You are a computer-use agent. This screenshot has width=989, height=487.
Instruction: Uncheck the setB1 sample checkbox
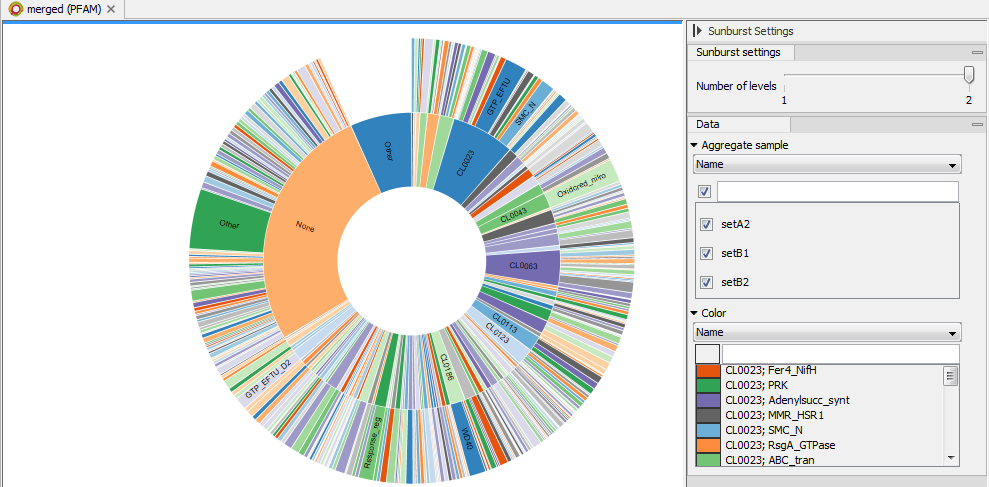point(707,253)
